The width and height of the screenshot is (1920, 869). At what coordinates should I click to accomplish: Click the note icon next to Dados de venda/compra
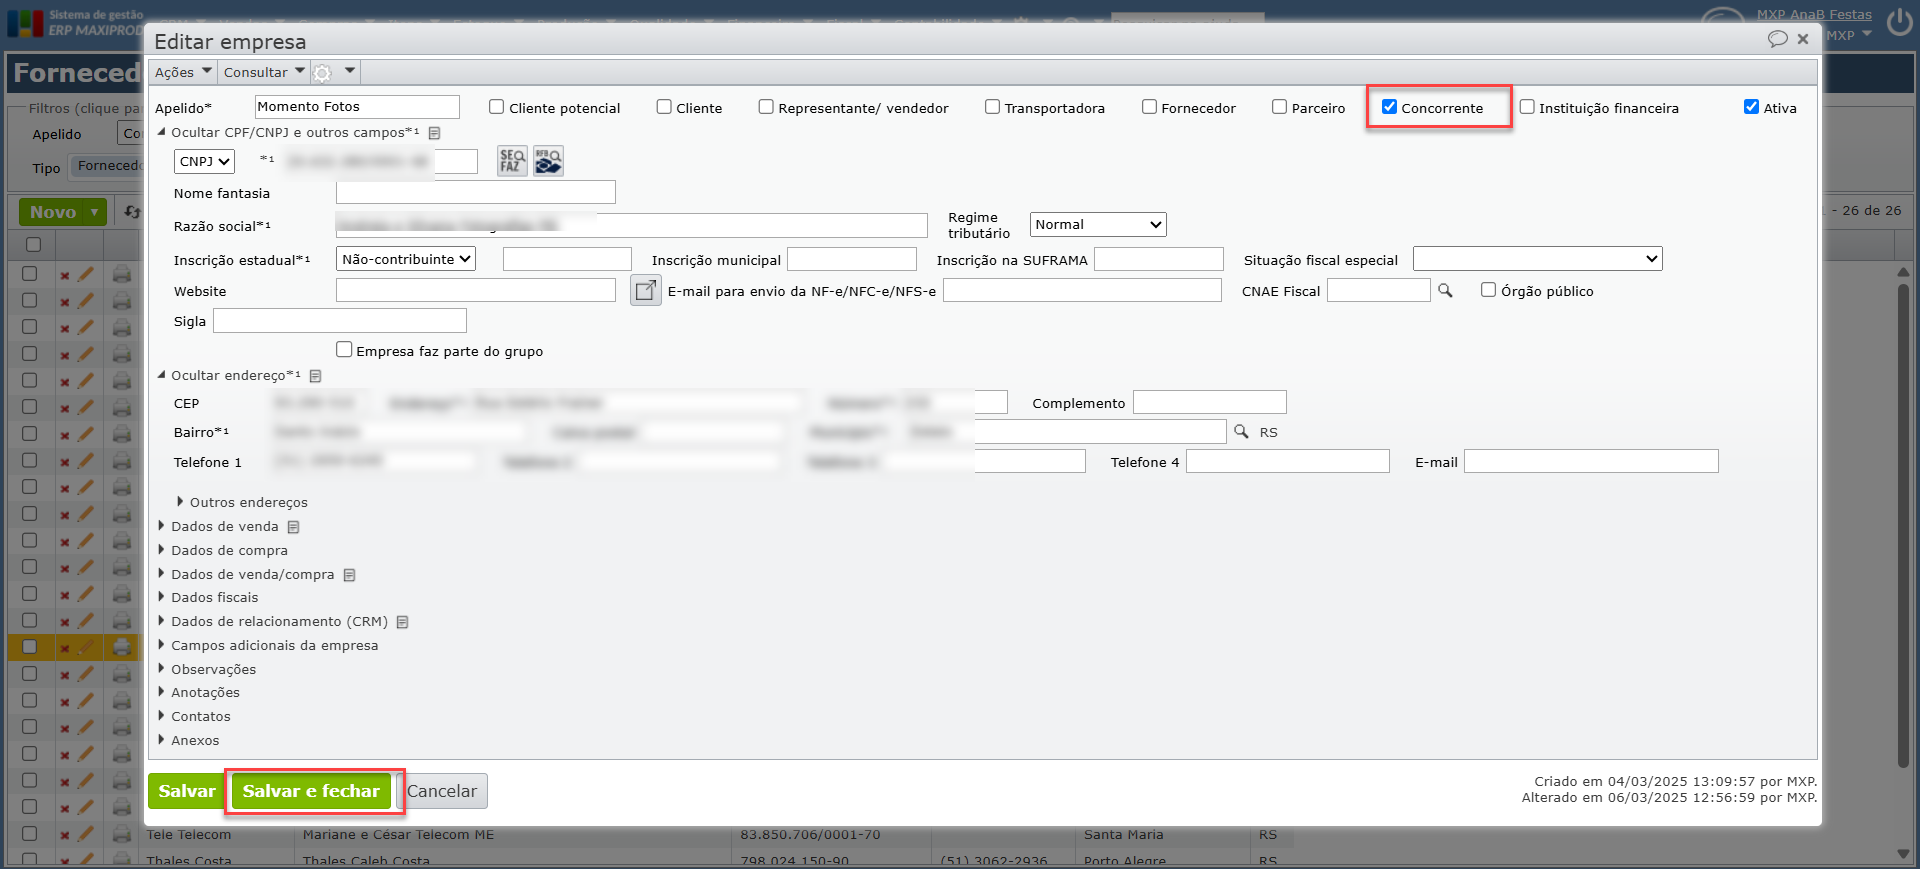(349, 575)
